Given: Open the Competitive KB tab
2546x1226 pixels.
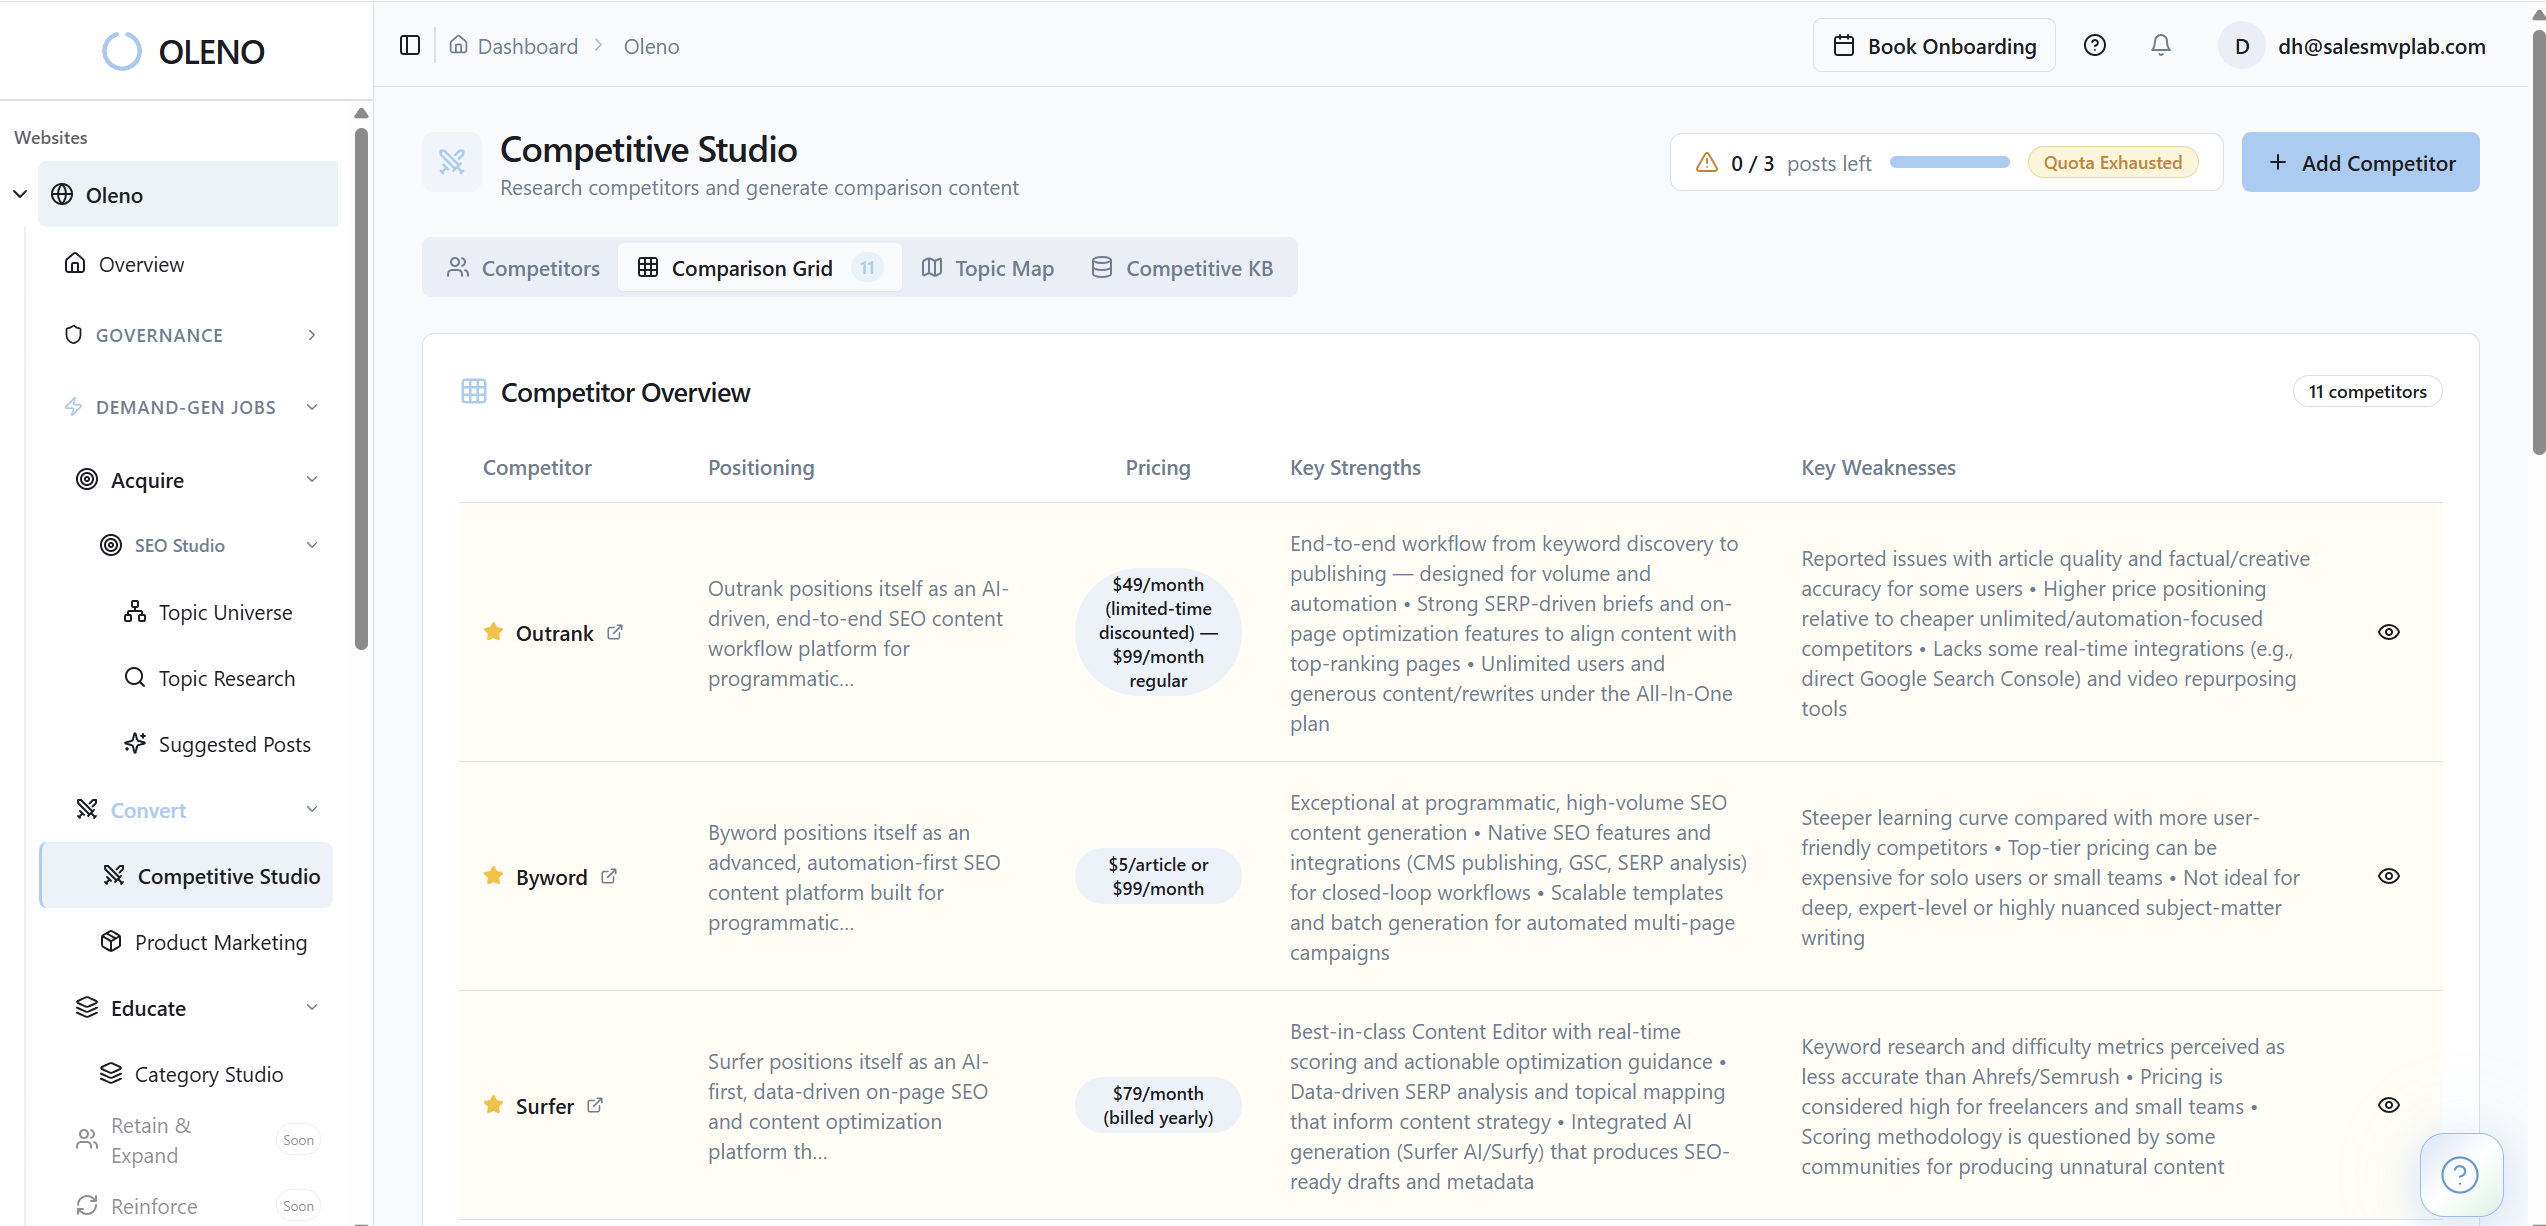Looking at the screenshot, I should pyautogui.click(x=1182, y=268).
